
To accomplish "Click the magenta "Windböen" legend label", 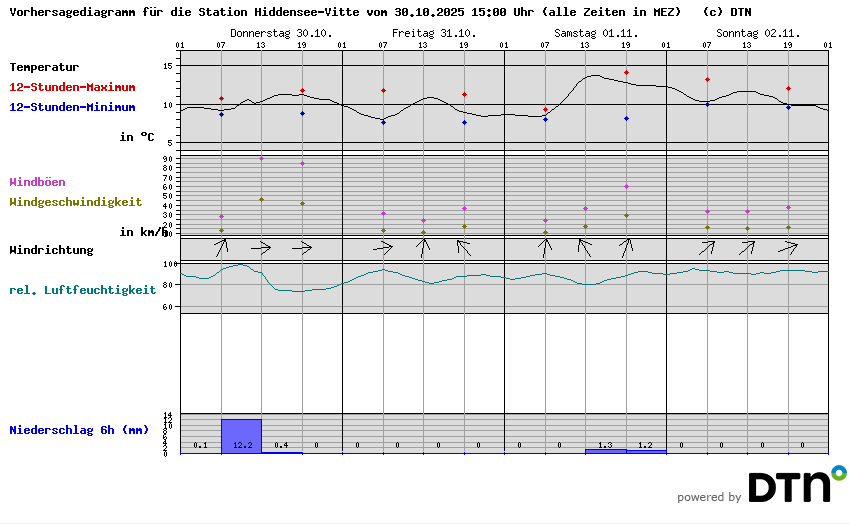I will click(x=37, y=182).
